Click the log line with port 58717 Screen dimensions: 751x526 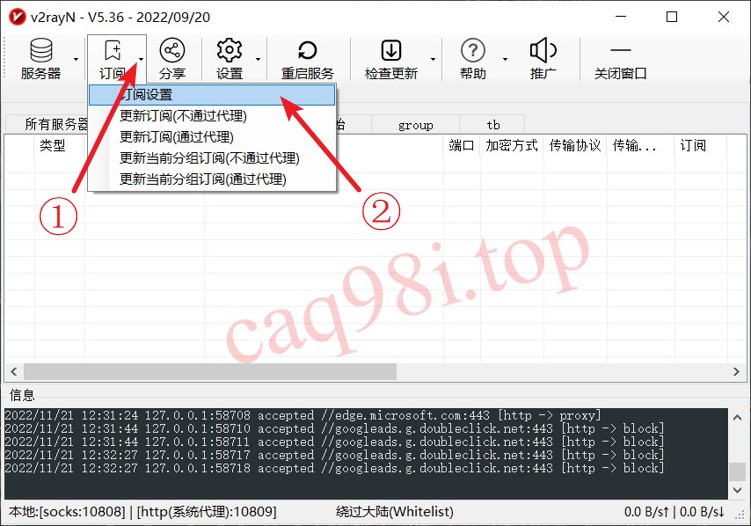coord(334,455)
